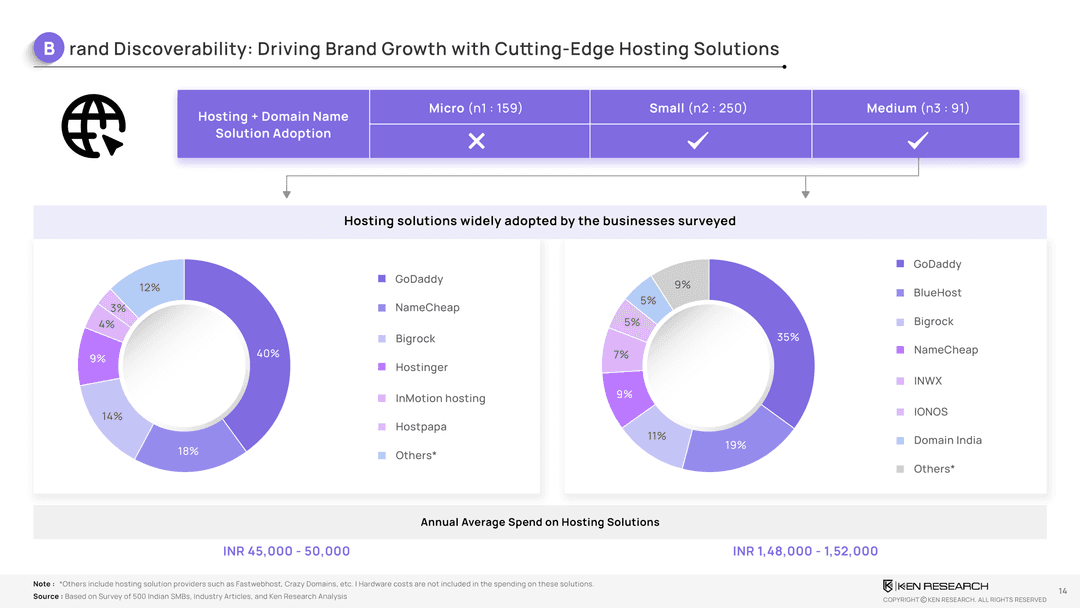Select the Small (n2 : 250) column header
This screenshot has width=1080, height=608.
tap(699, 108)
